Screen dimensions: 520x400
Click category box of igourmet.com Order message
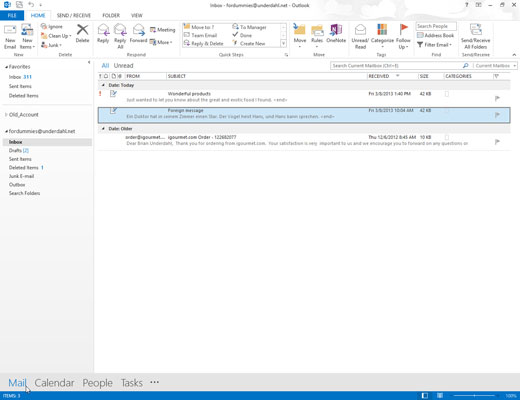click(447, 137)
